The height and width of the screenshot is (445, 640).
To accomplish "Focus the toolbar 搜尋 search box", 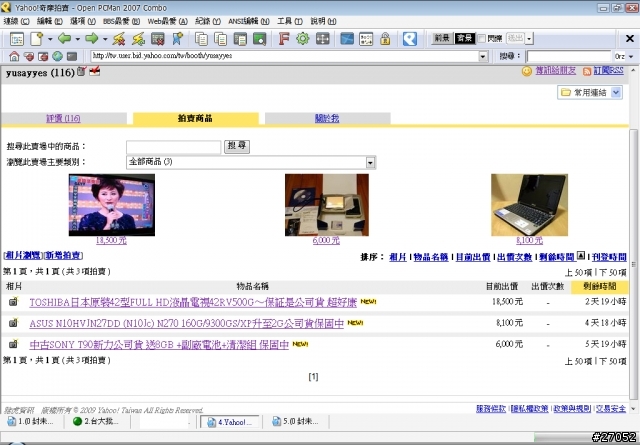I will coord(569,56).
